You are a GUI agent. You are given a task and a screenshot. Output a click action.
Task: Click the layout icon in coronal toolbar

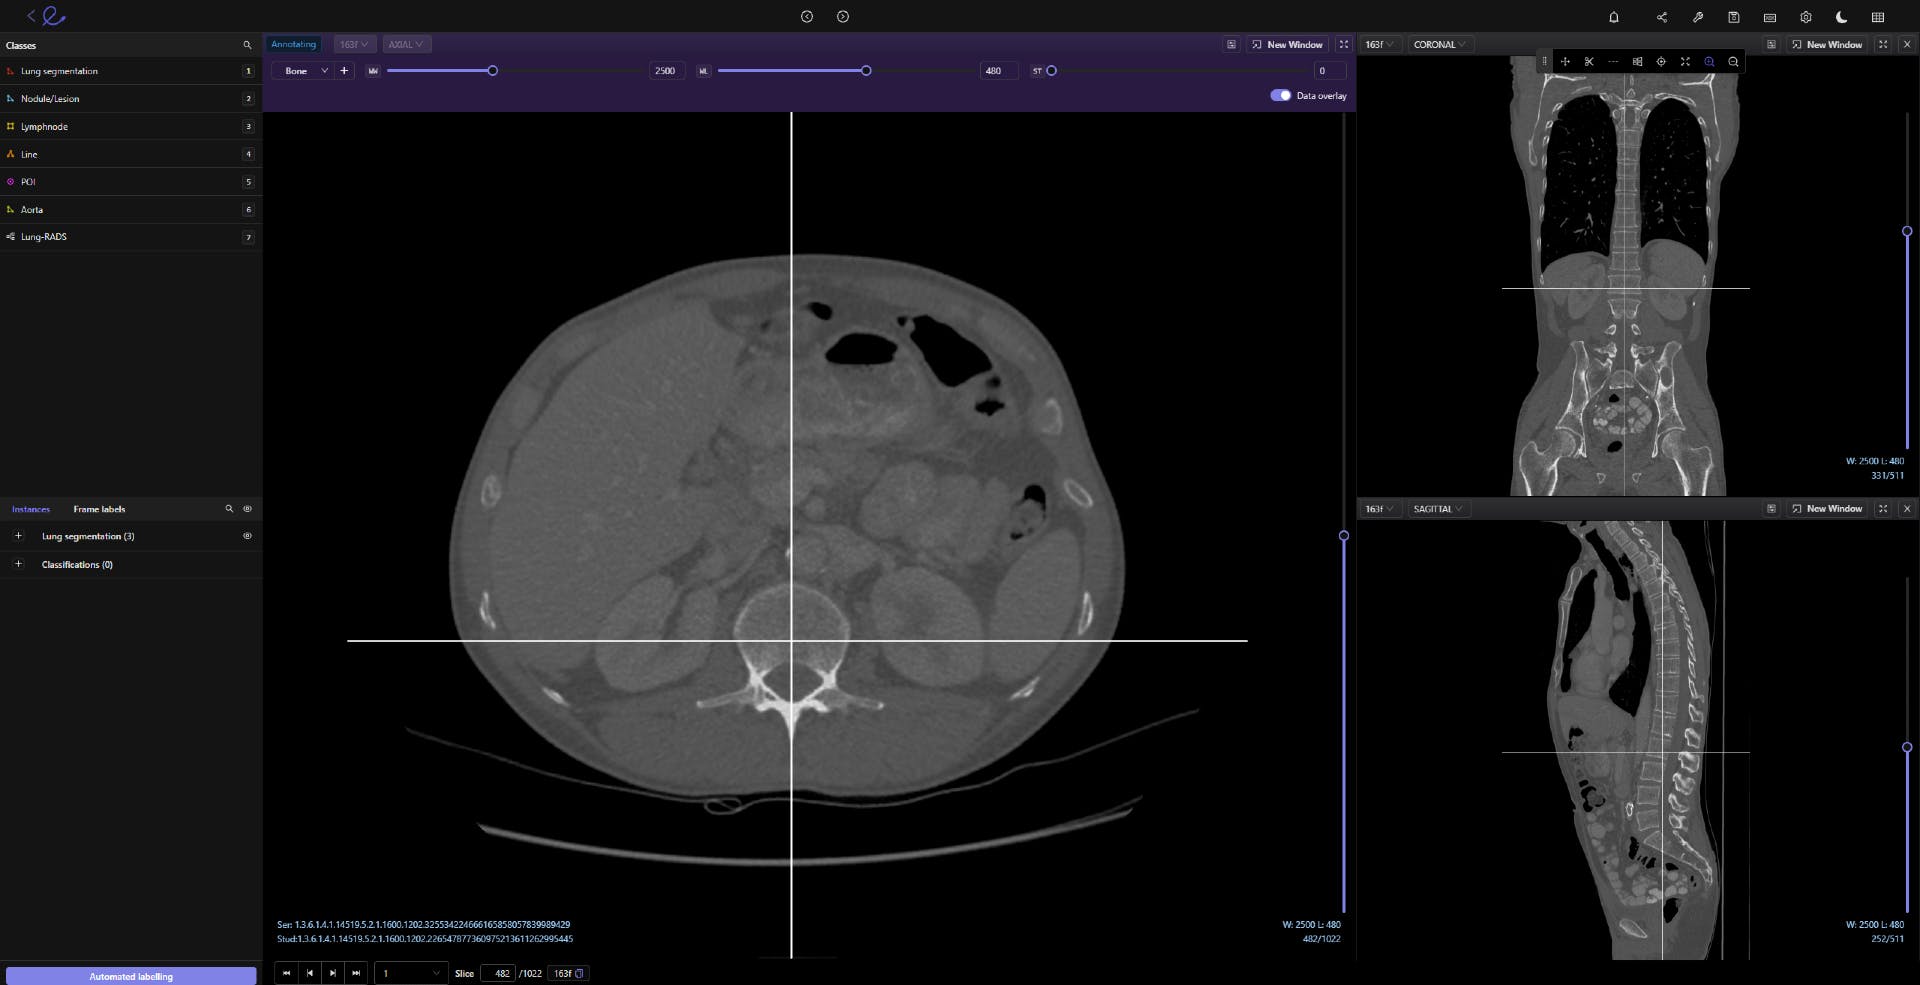[x=1637, y=62]
